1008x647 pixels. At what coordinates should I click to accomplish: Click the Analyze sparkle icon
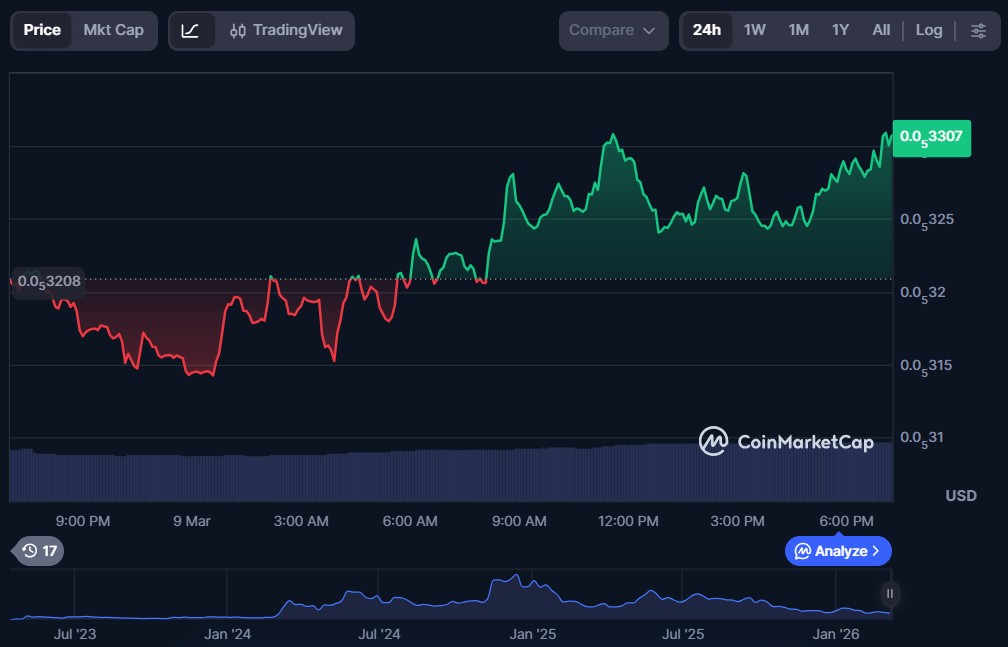pyautogui.click(x=803, y=551)
